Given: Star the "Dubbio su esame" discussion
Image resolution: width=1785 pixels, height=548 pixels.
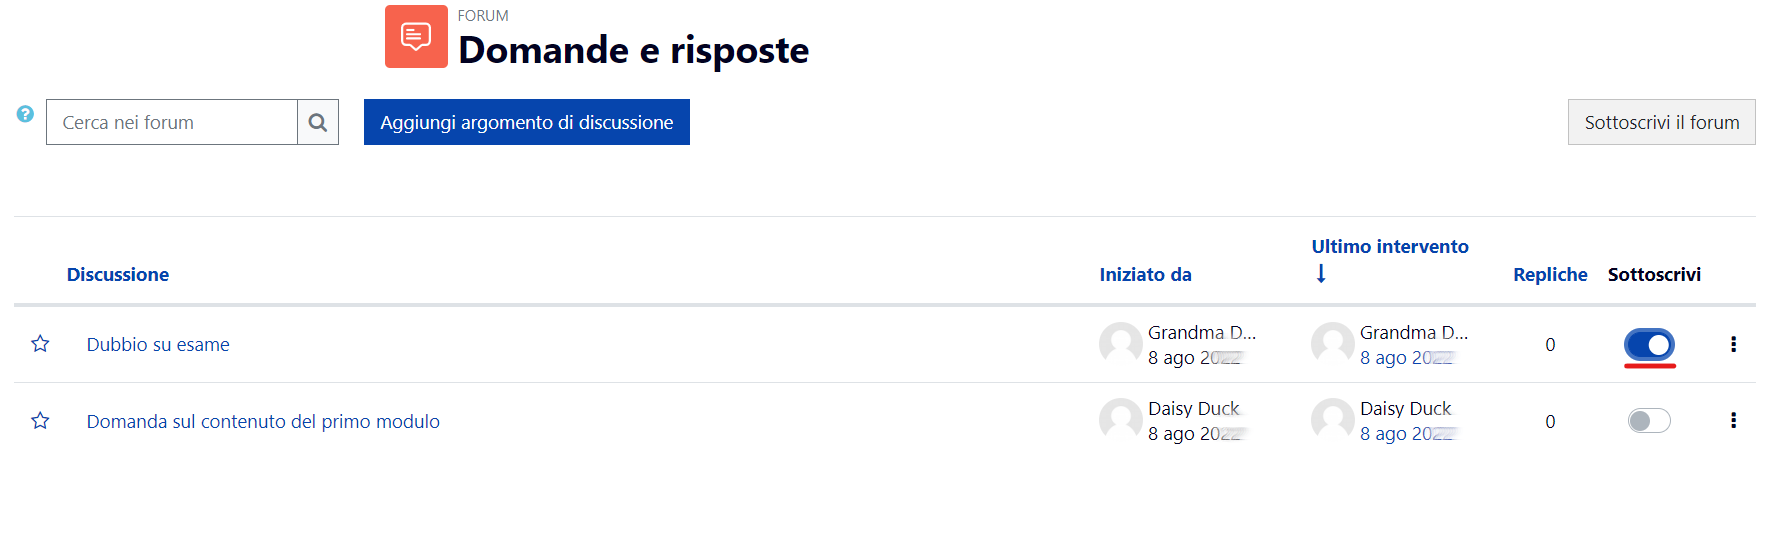Looking at the screenshot, I should pos(40,344).
